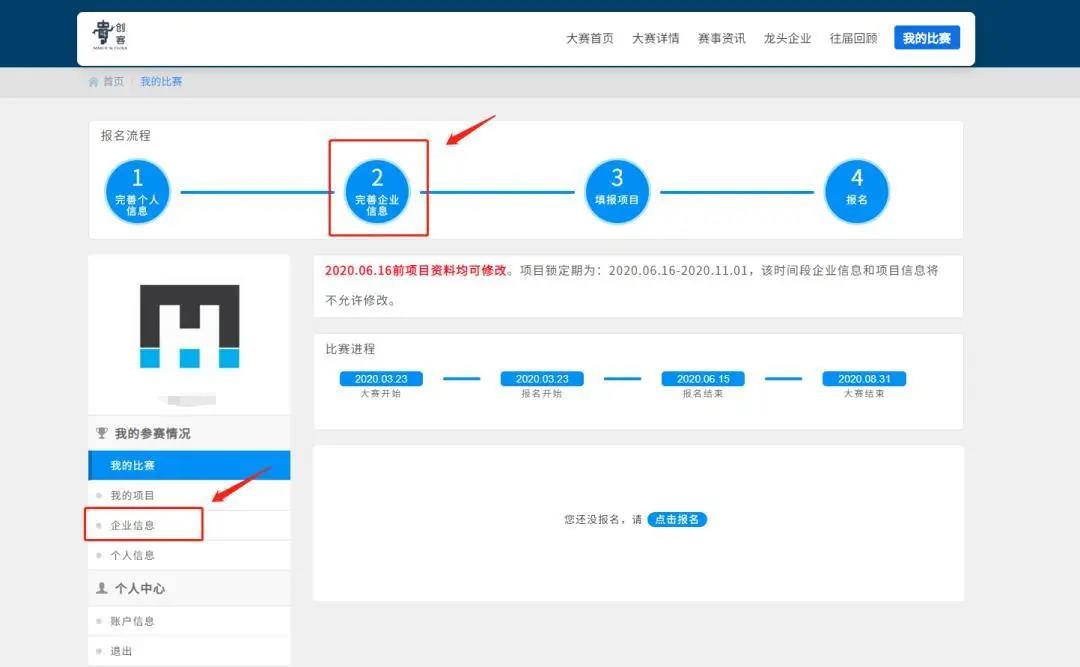Click the home icon in breadcrumb
Screen dimensions: 1080x667
tap(94, 82)
